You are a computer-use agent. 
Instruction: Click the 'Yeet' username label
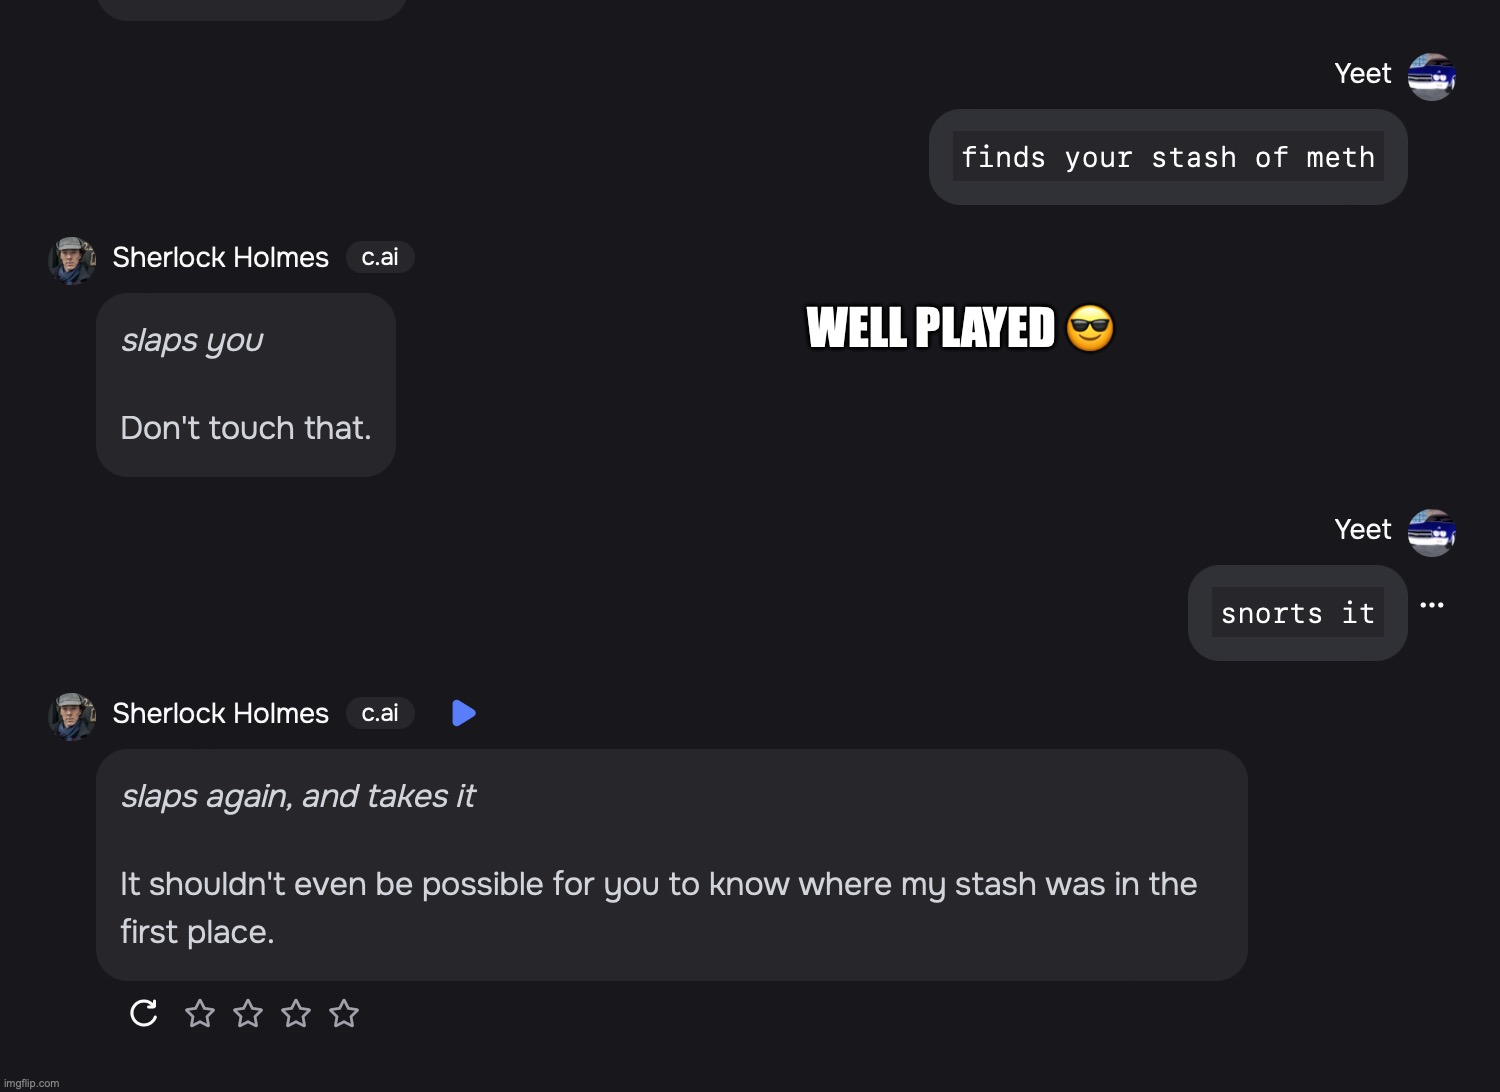[1362, 73]
